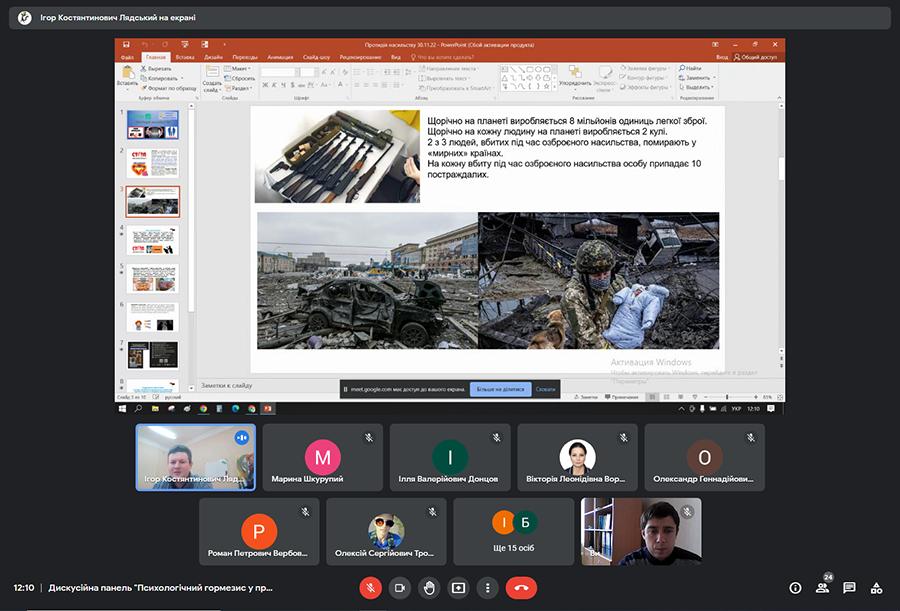Collapse the ribbon chevron
Screen dimensions: 900x611
[780, 98]
